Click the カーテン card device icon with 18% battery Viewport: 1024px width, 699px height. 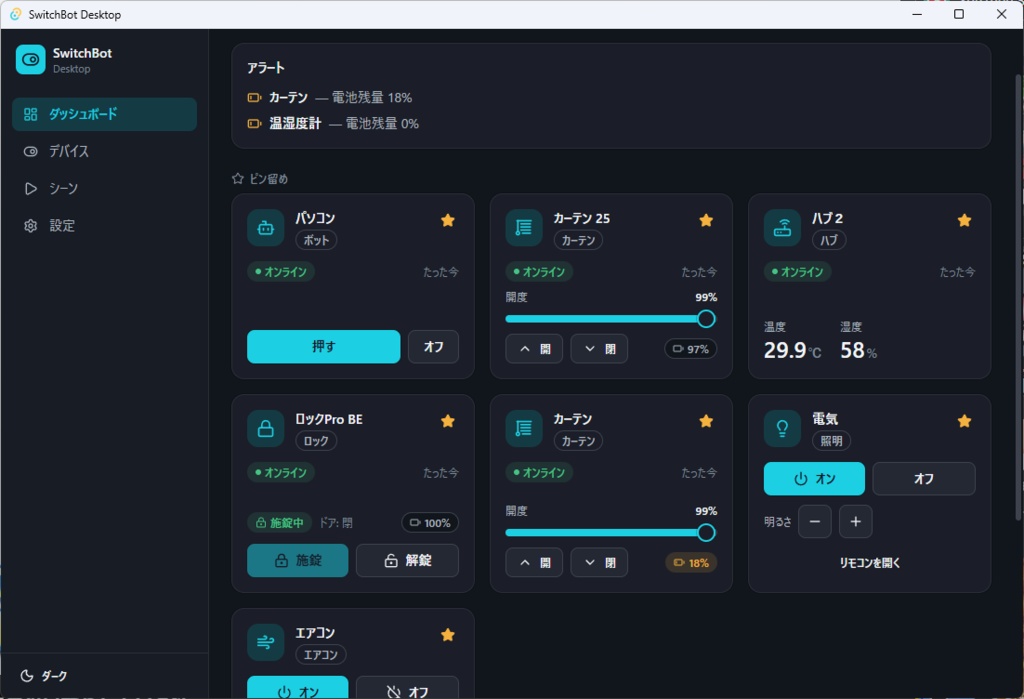(524, 429)
